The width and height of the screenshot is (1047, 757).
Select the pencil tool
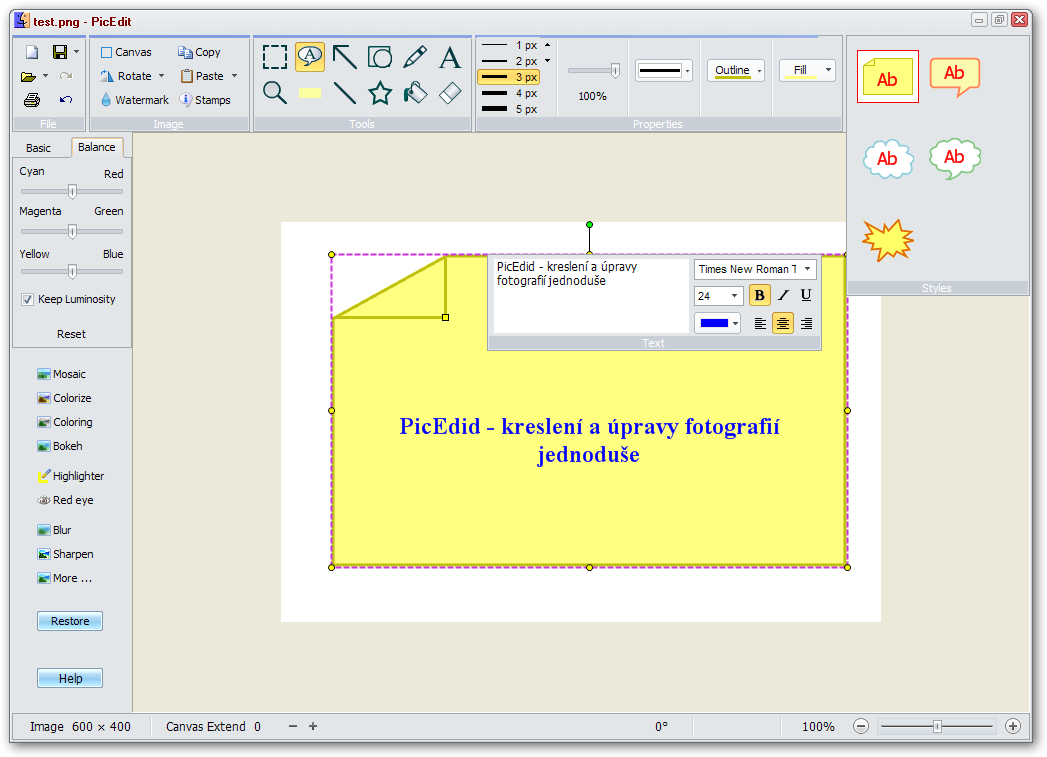pos(415,57)
